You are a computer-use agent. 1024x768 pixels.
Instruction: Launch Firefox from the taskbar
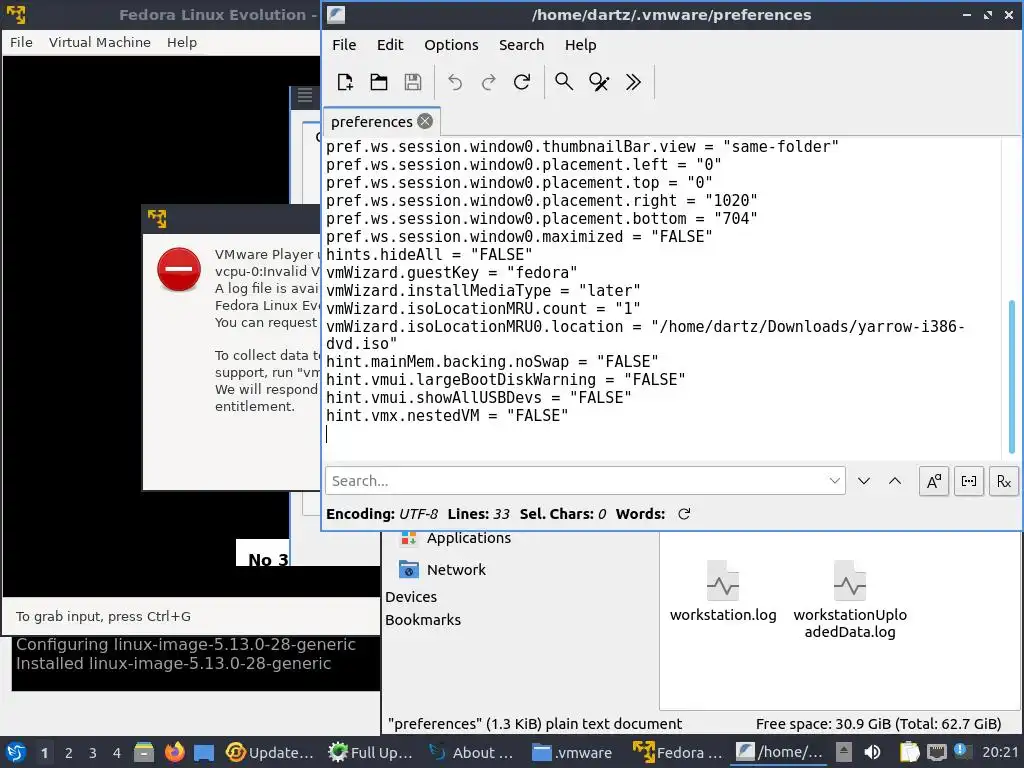click(x=174, y=752)
